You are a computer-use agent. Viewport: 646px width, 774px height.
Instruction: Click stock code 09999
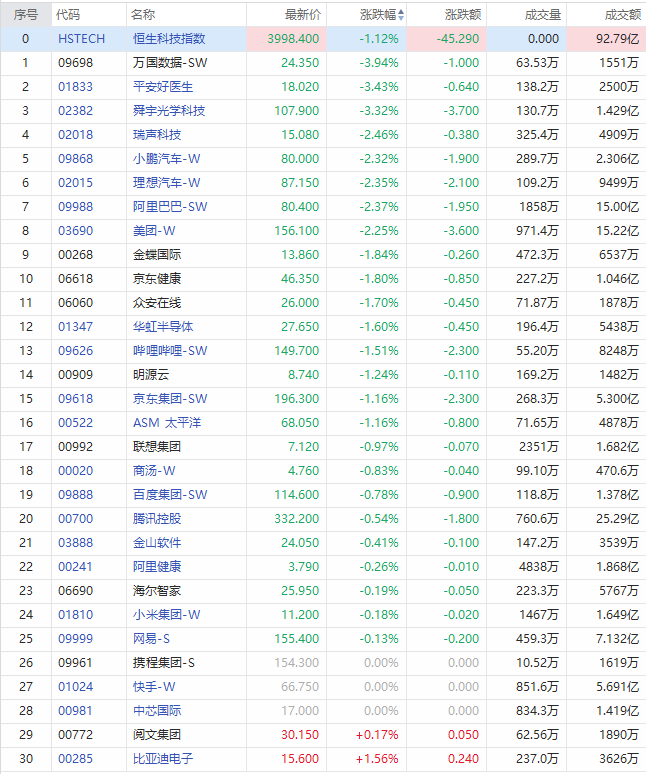click(76, 639)
